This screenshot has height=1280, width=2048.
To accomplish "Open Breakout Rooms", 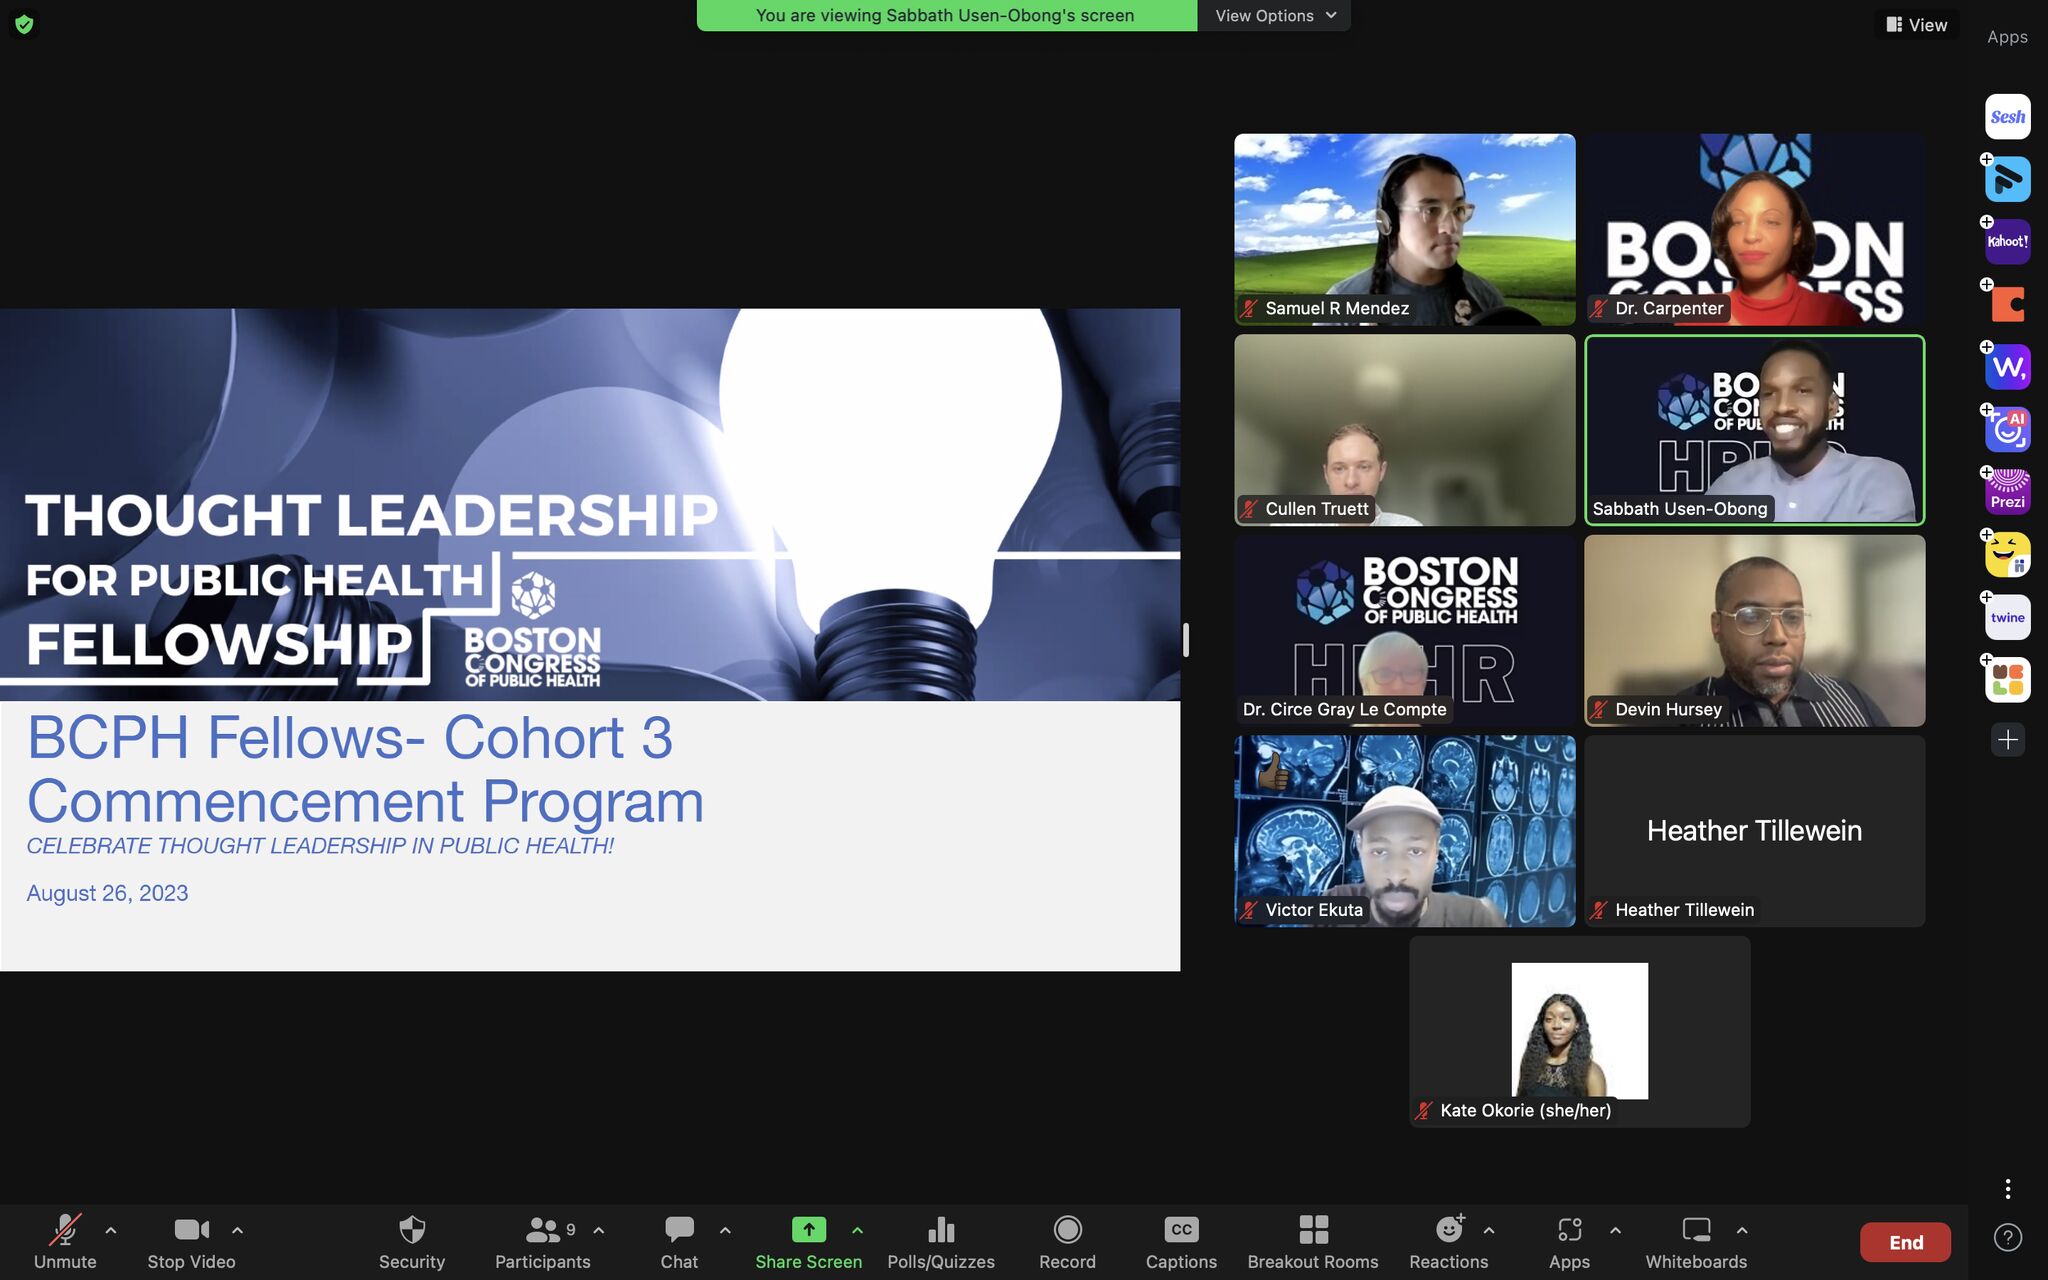I will (1313, 1242).
